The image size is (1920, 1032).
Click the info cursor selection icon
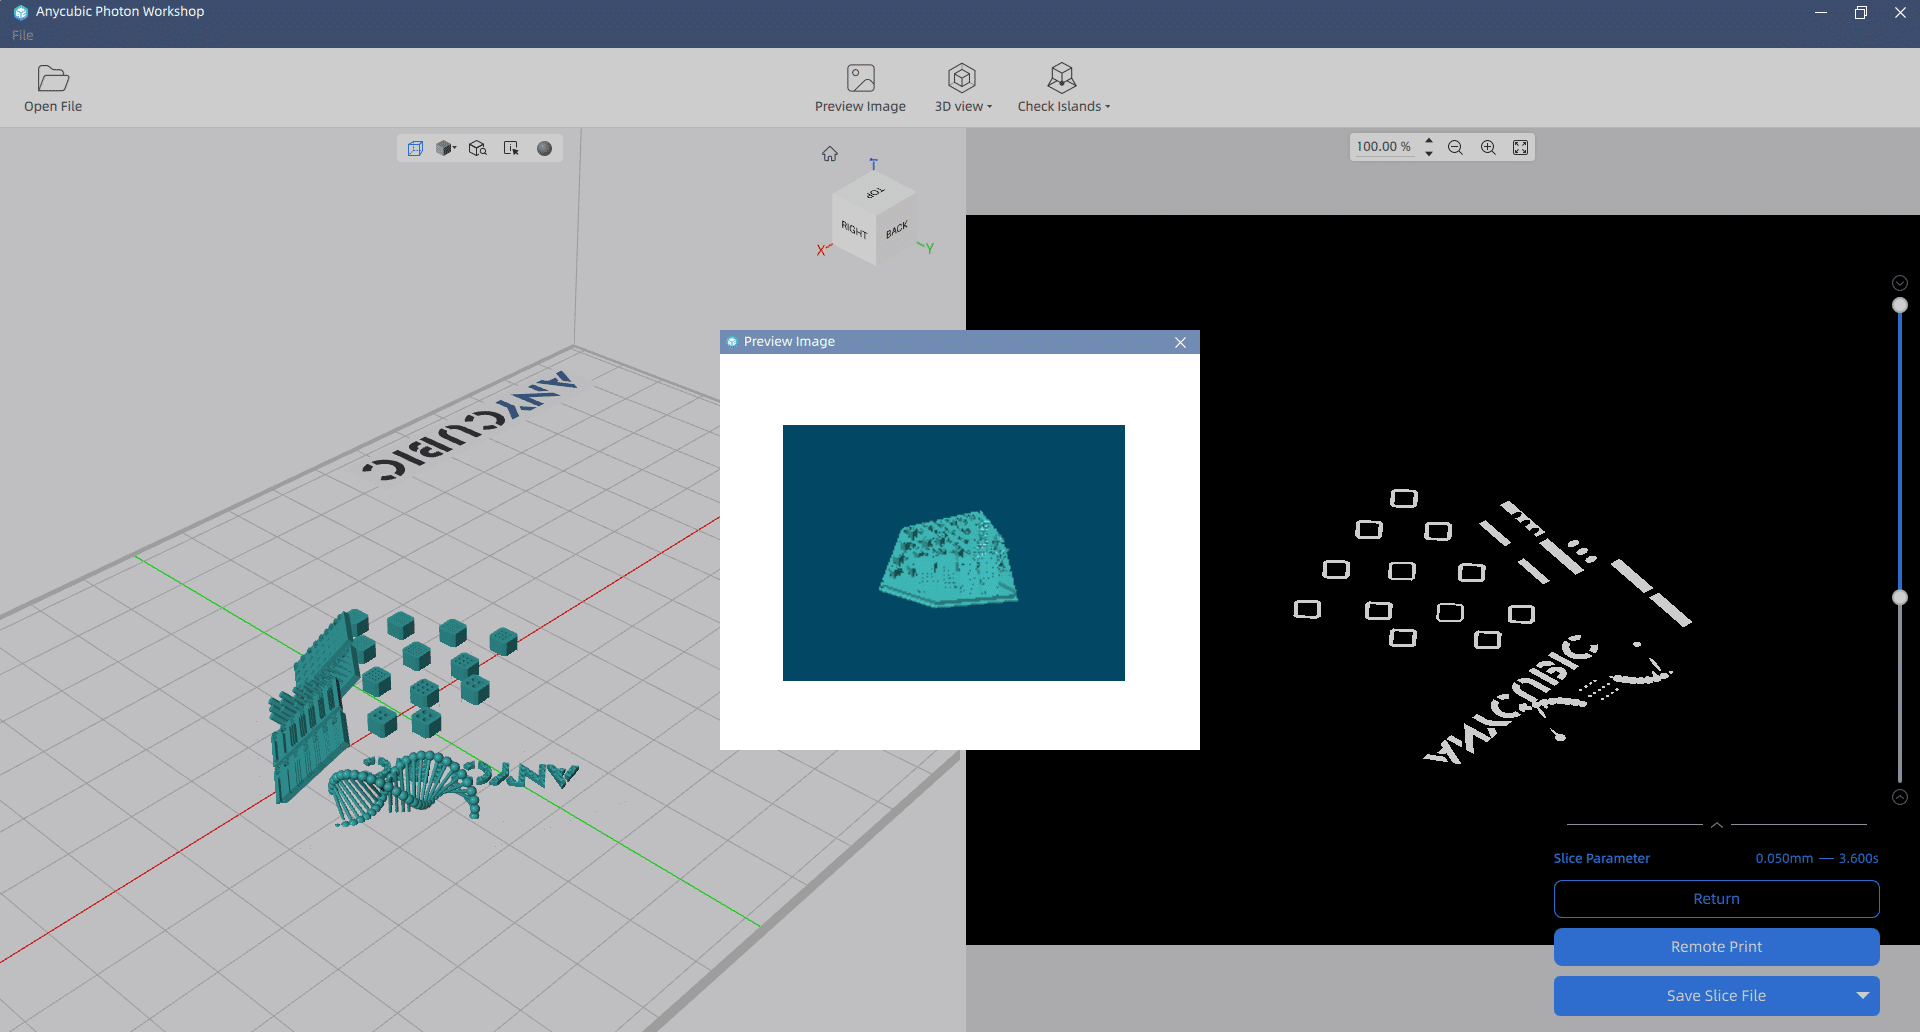point(511,148)
